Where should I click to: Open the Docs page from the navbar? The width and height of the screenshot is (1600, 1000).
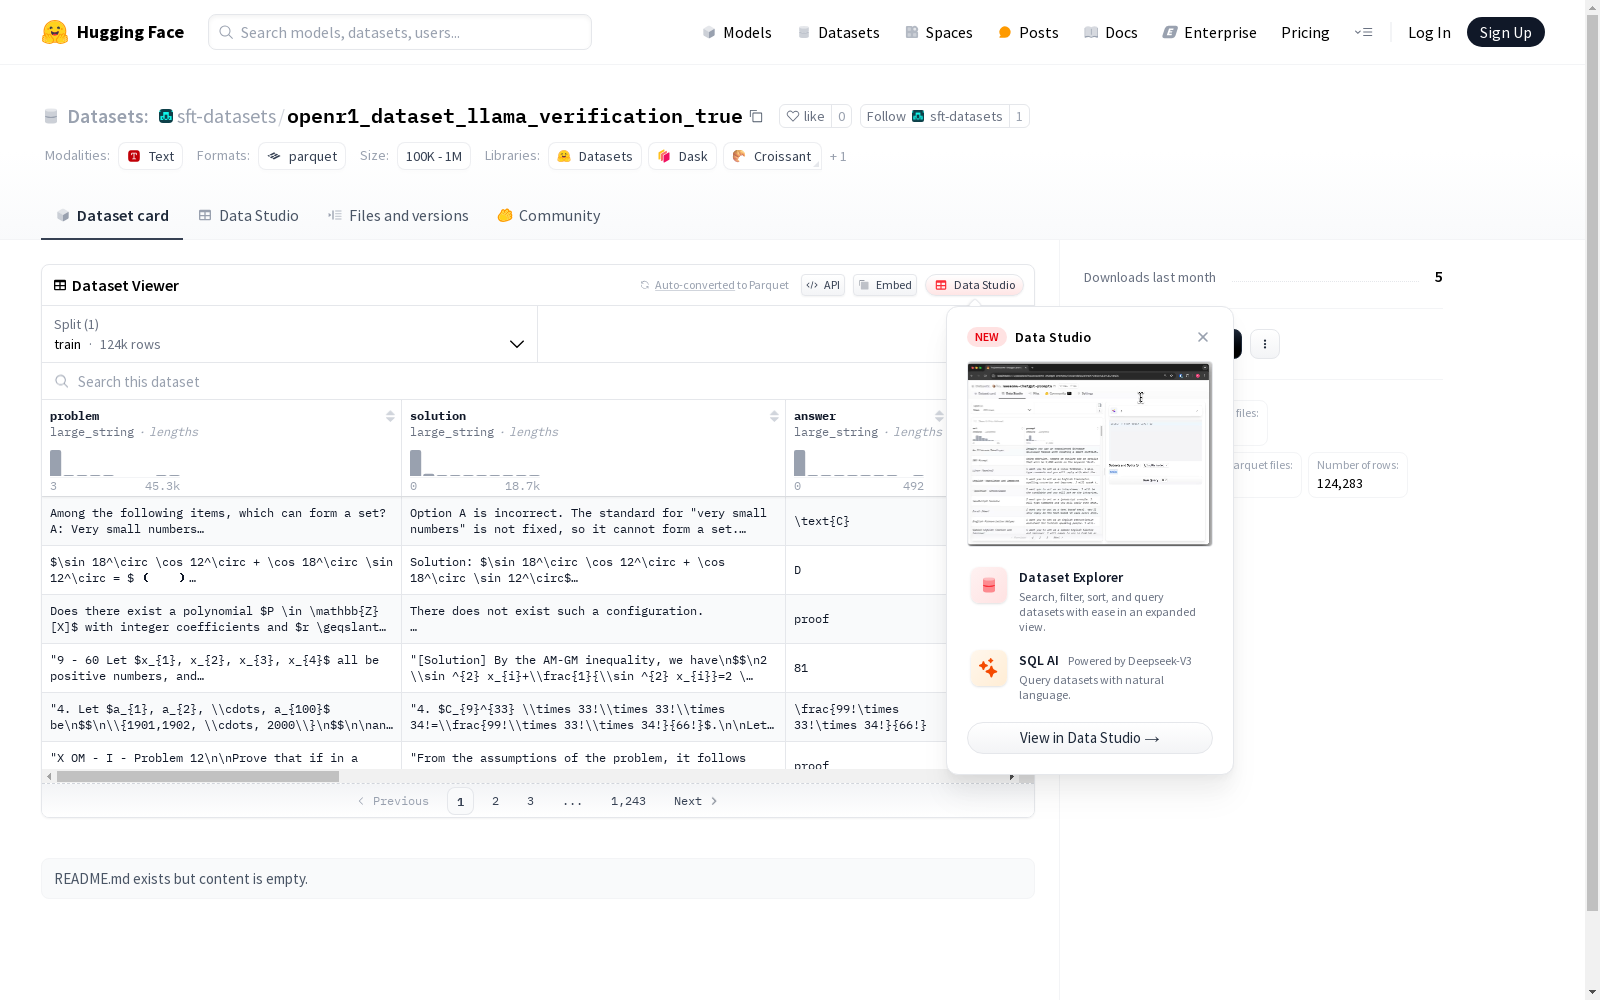coord(1111,32)
